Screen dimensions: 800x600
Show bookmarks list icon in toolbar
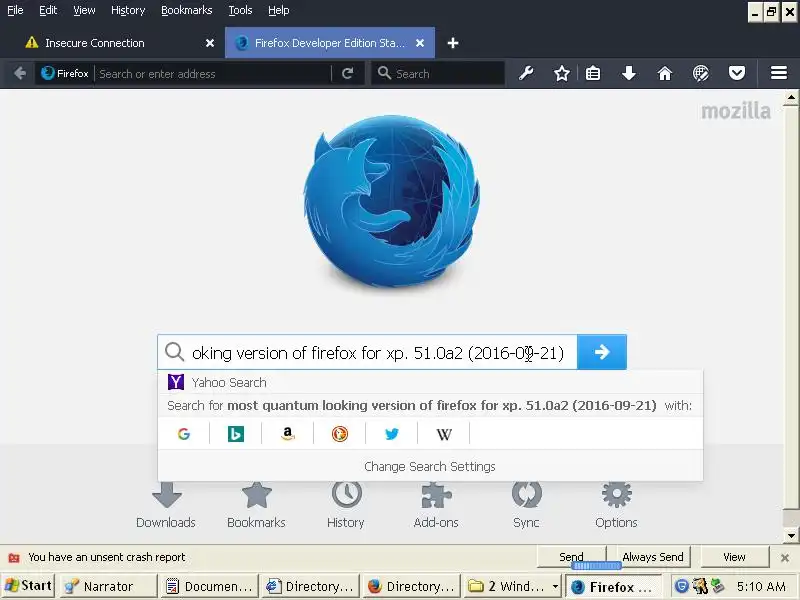coord(593,73)
